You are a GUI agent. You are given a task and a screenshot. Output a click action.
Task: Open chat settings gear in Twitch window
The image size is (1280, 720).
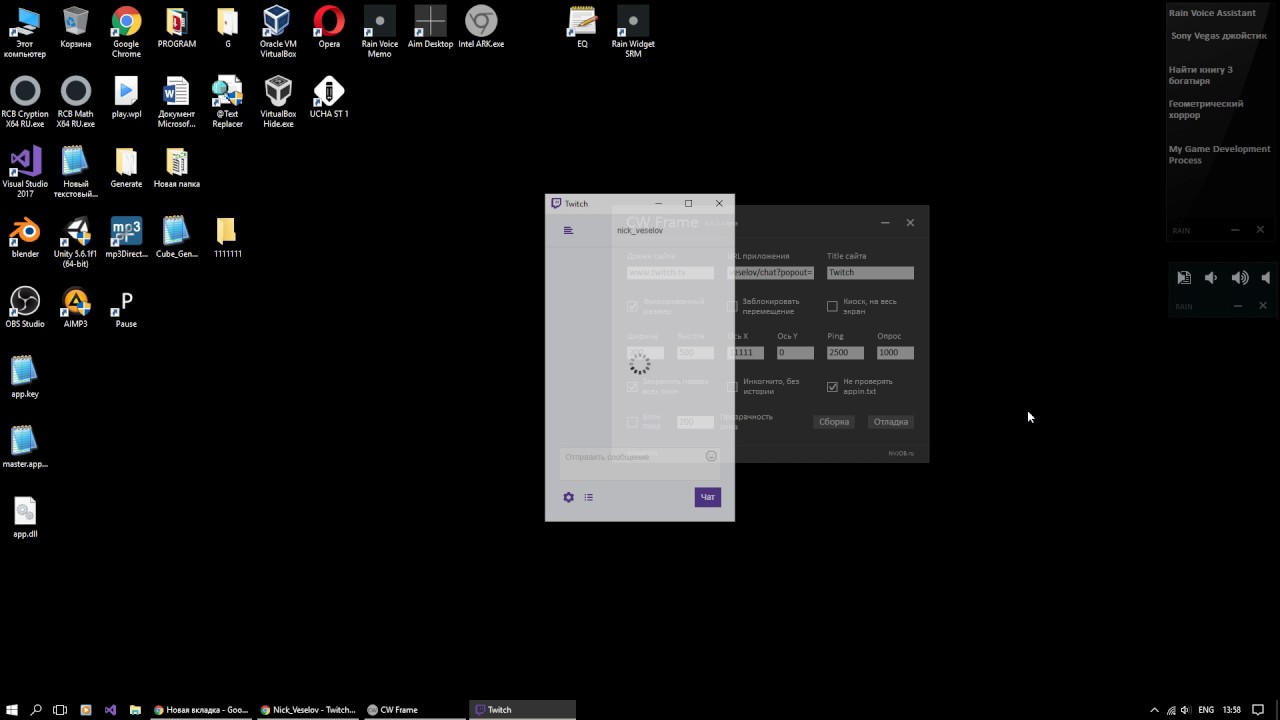click(x=568, y=497)
